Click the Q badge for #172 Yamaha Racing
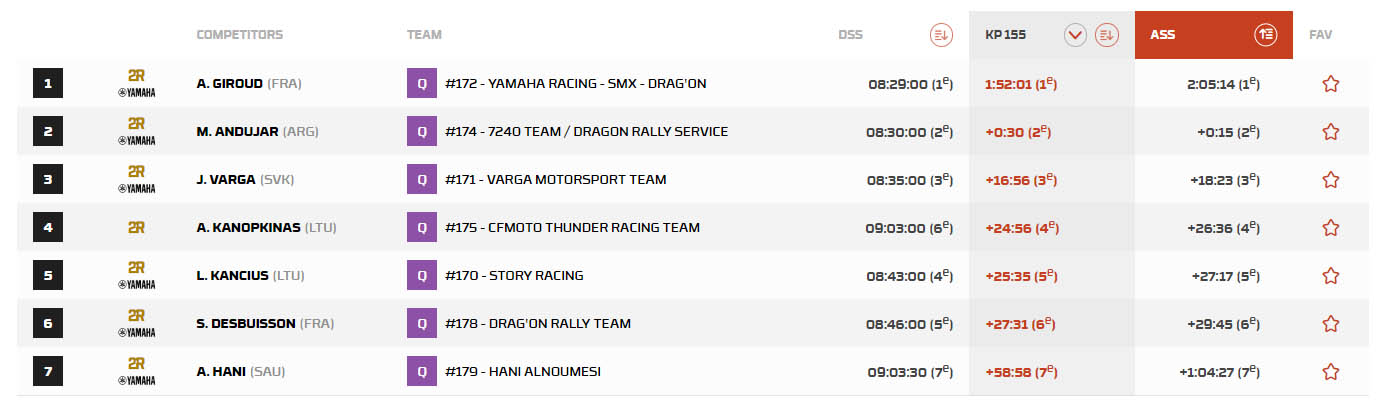Screen dimensions: 1378x406 pyautogui.click(x=421, y=84)
